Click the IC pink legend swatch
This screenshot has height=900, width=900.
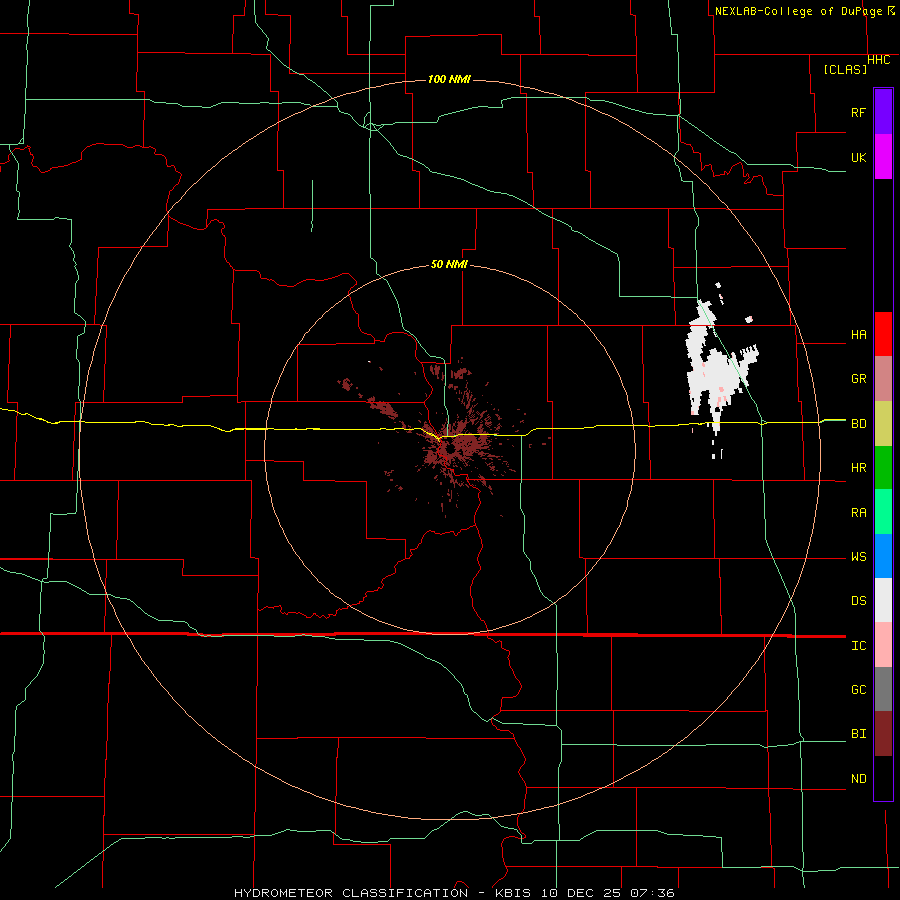(x=883, y=645)
